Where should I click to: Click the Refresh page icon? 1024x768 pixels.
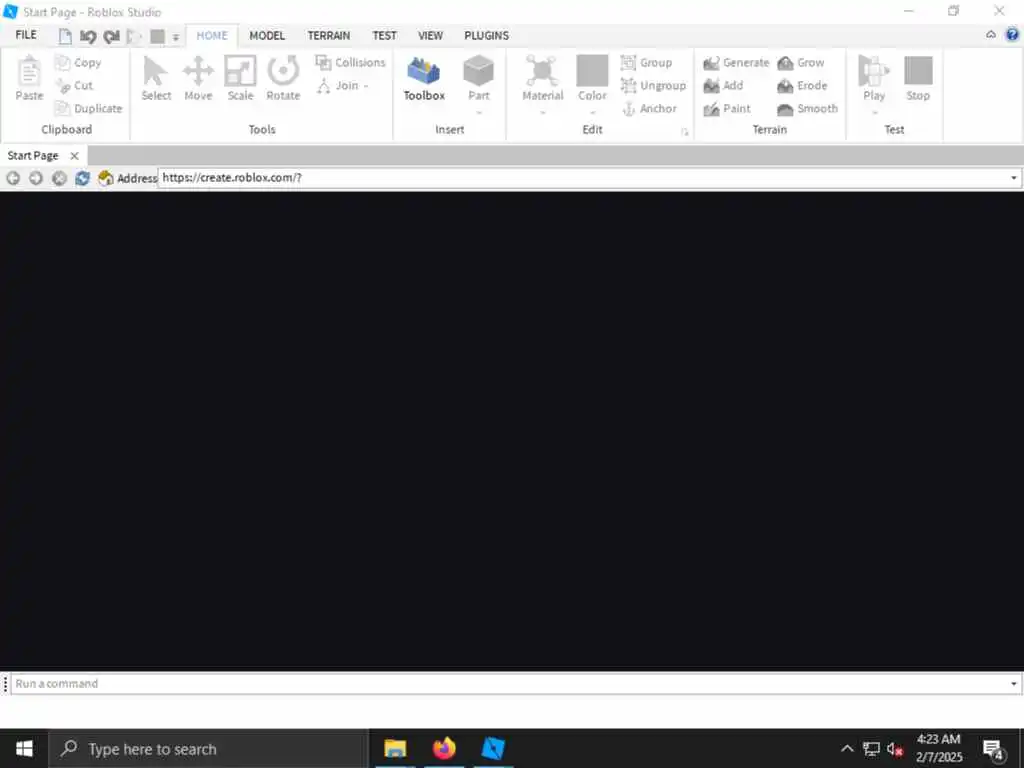pos(82,178)
